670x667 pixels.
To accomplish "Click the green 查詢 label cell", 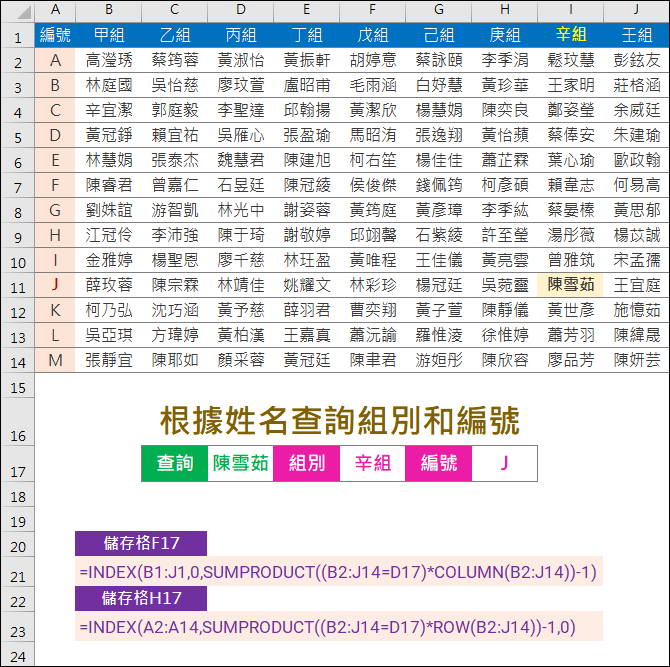I will (175, 464).
